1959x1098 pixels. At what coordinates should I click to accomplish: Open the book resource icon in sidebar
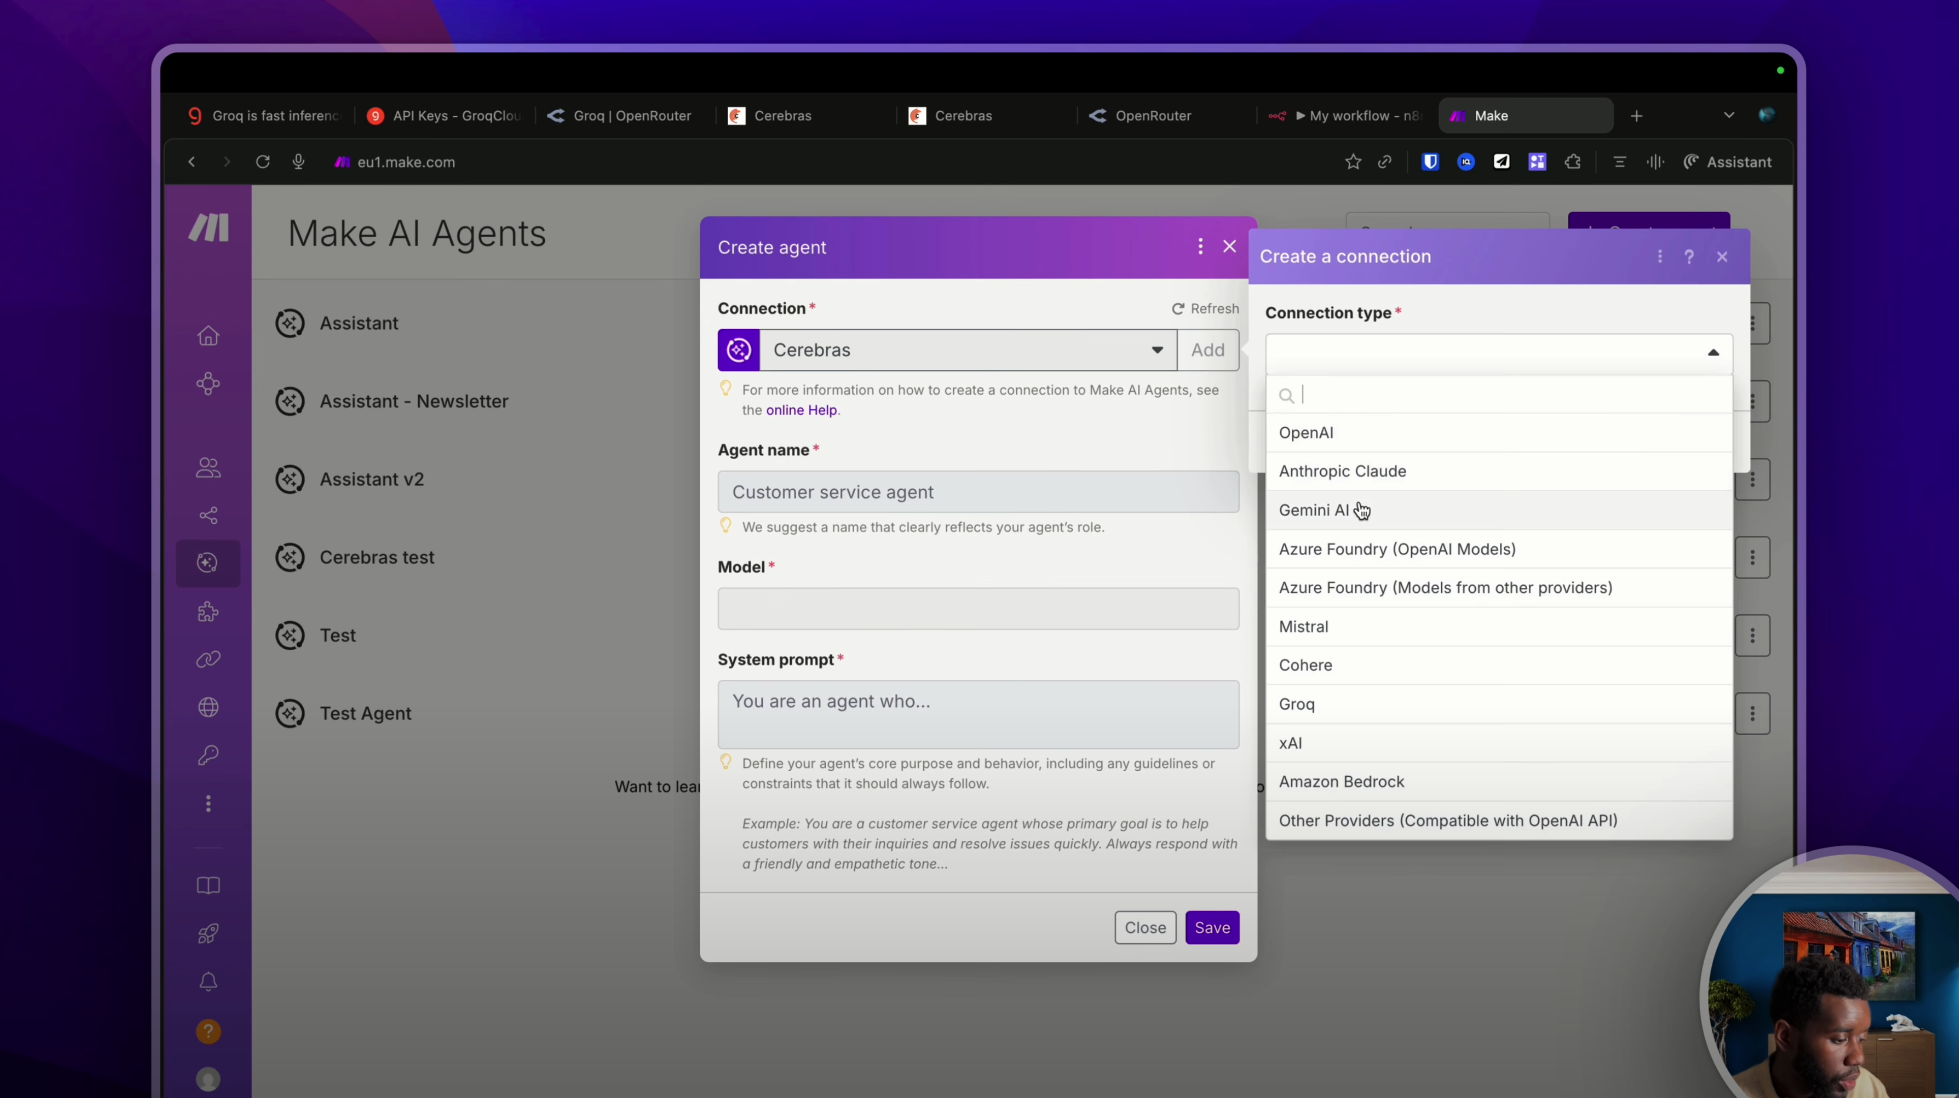[x=208, y=885]
